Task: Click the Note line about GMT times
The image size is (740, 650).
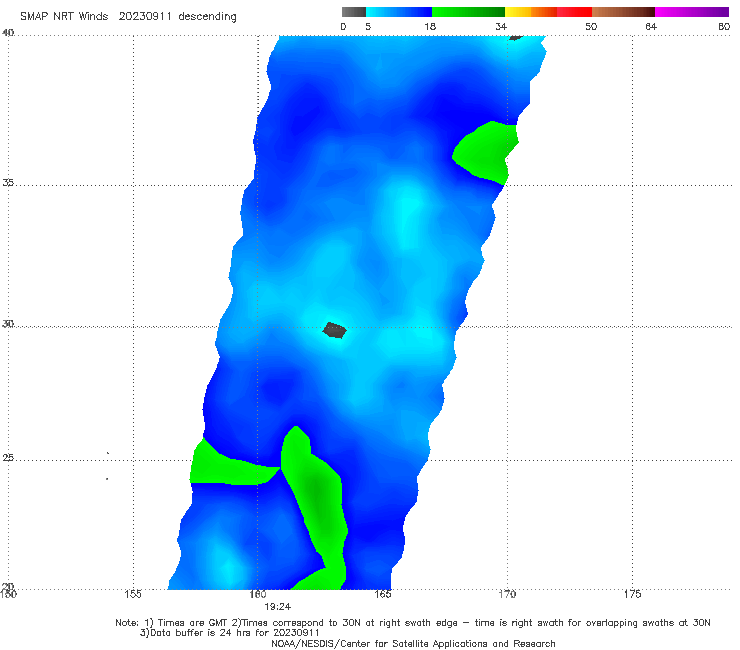Action: (x=413, y=623)
